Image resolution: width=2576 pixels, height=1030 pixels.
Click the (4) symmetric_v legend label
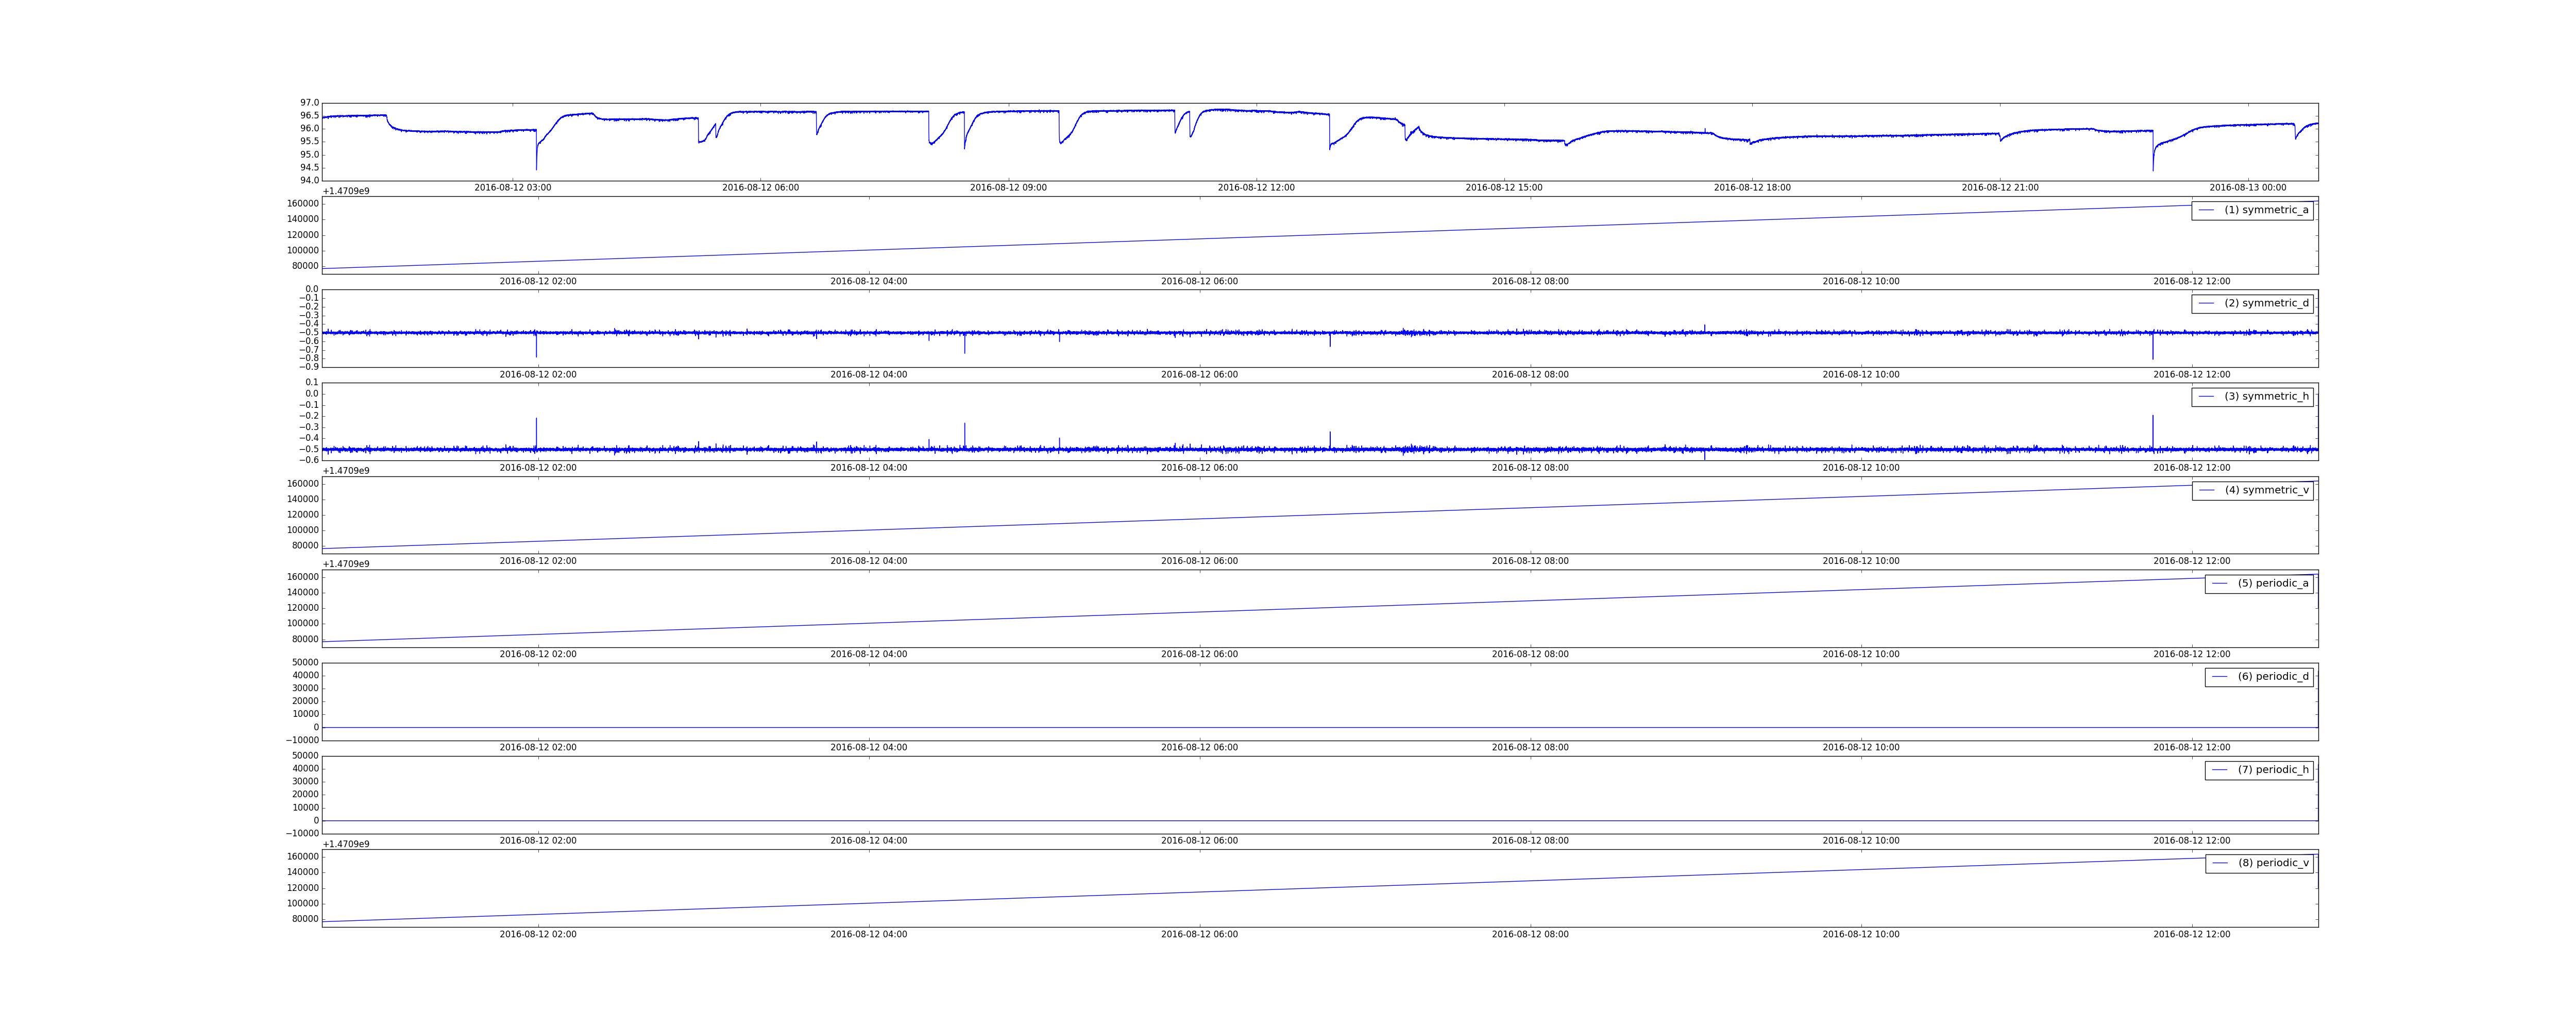[2267, 490]
